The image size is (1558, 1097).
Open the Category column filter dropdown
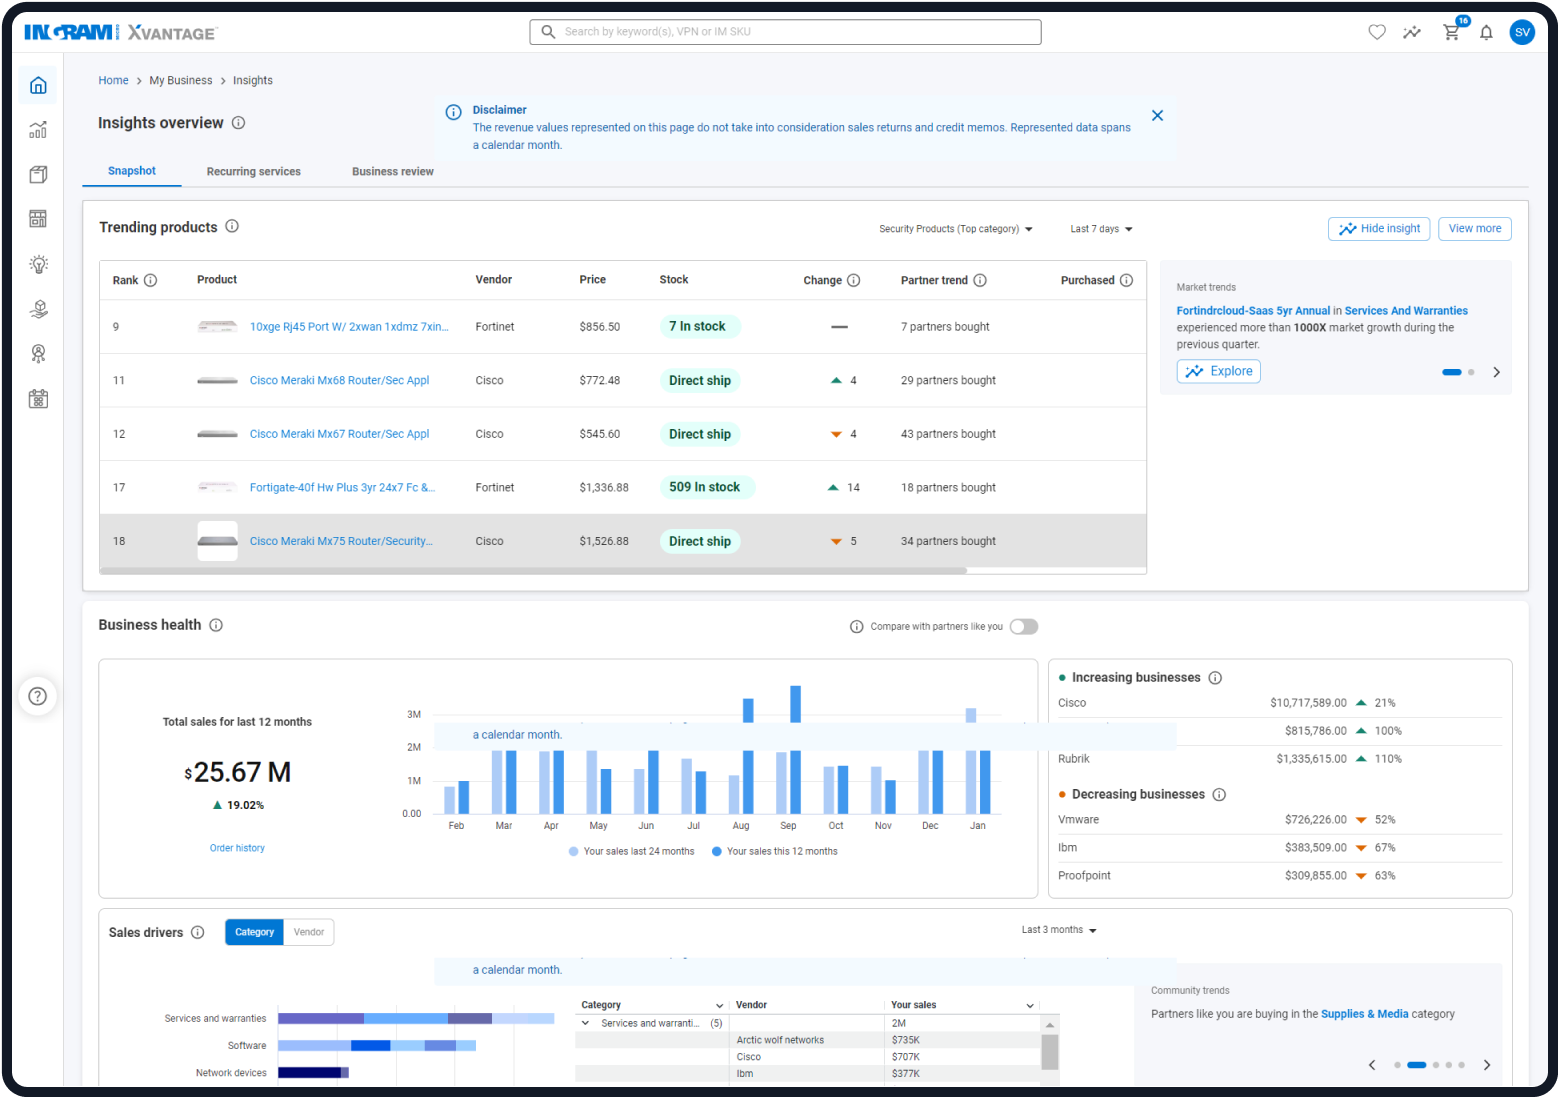point(719,1006)
